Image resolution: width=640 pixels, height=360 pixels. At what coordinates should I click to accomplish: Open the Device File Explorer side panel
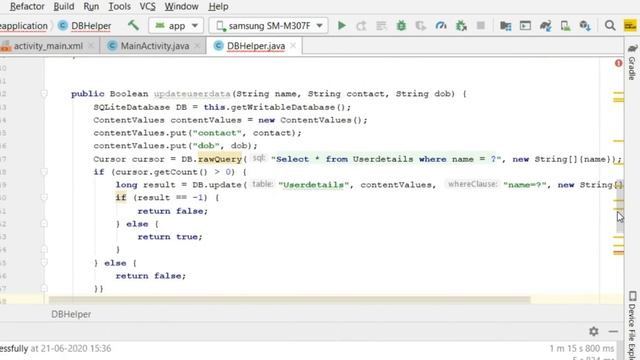632,324
